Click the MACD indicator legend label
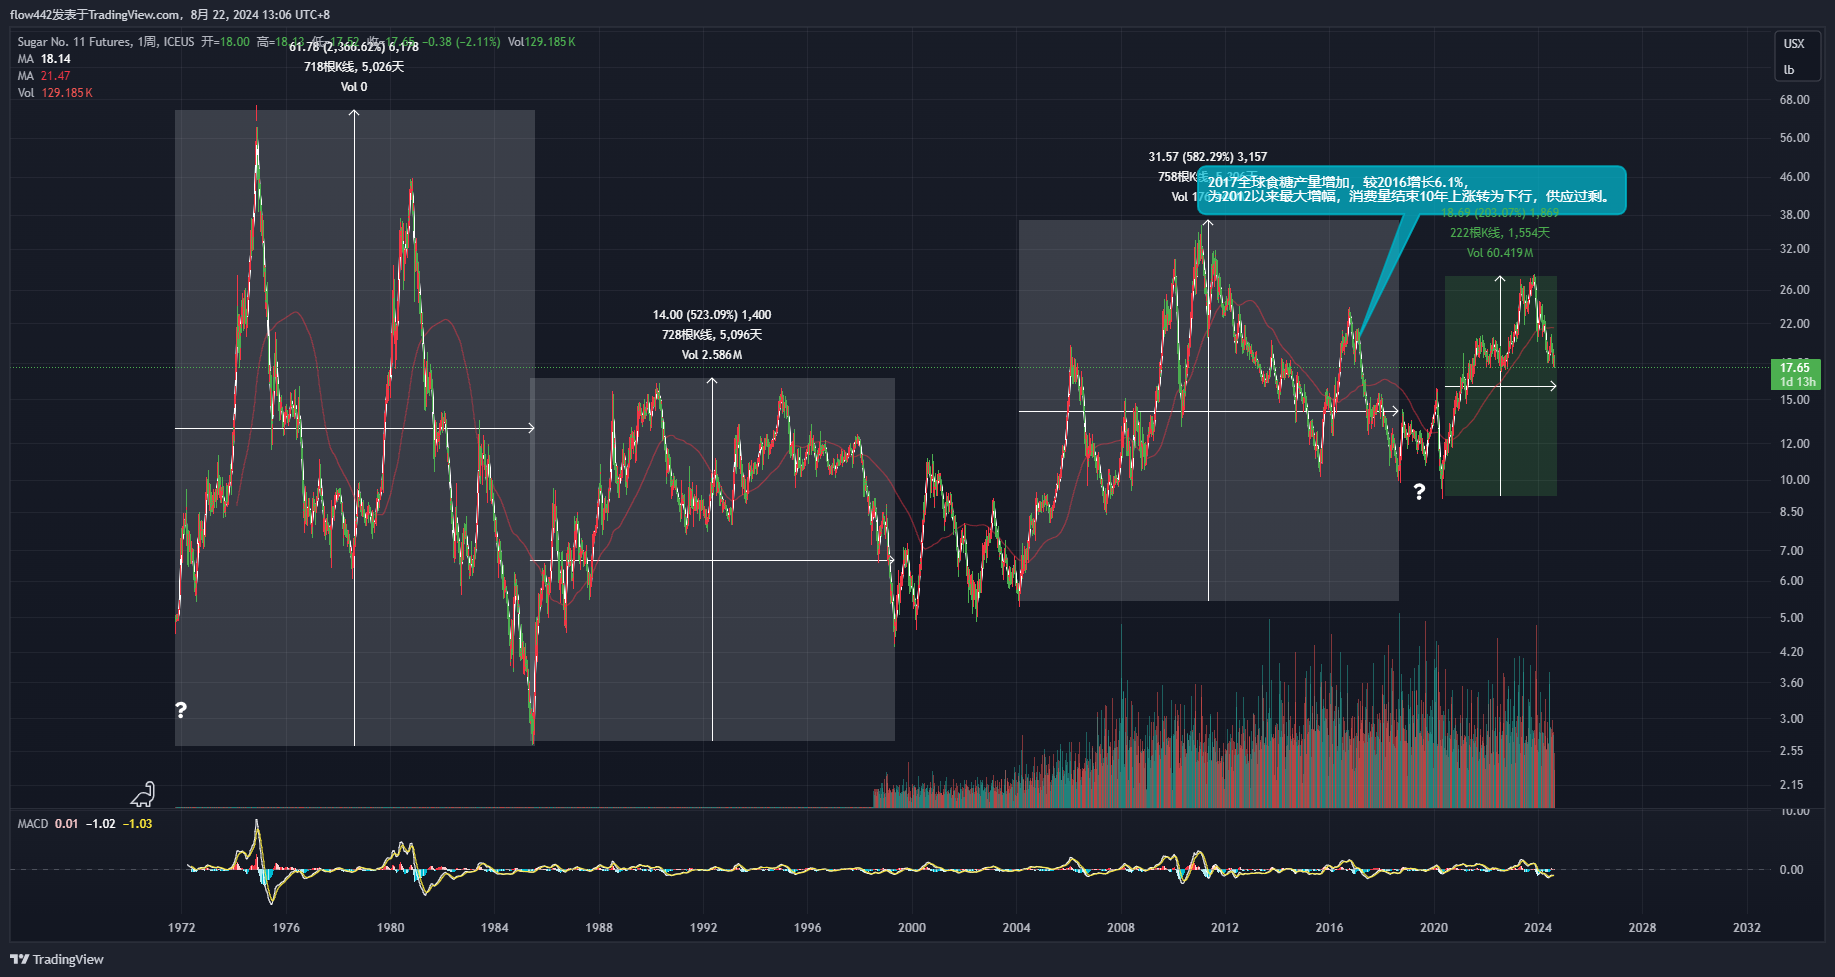This screenshot has height=977, width=1835. pos(33,824)
